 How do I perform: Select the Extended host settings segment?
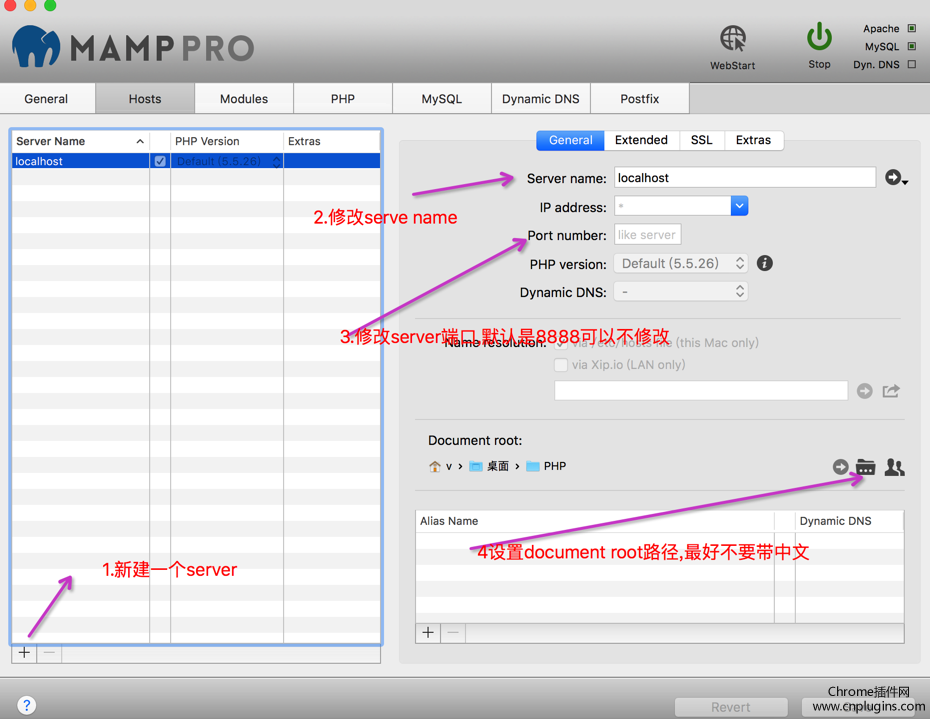coord(641,140)
